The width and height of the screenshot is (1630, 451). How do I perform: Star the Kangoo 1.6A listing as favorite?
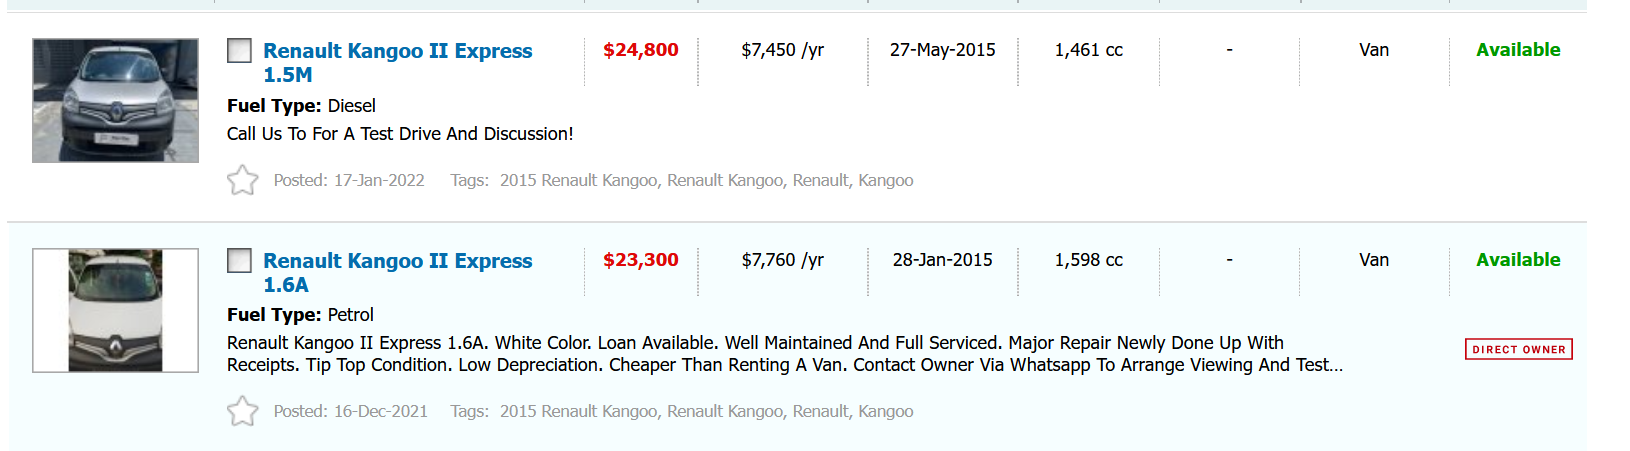(x=242, y=411)
